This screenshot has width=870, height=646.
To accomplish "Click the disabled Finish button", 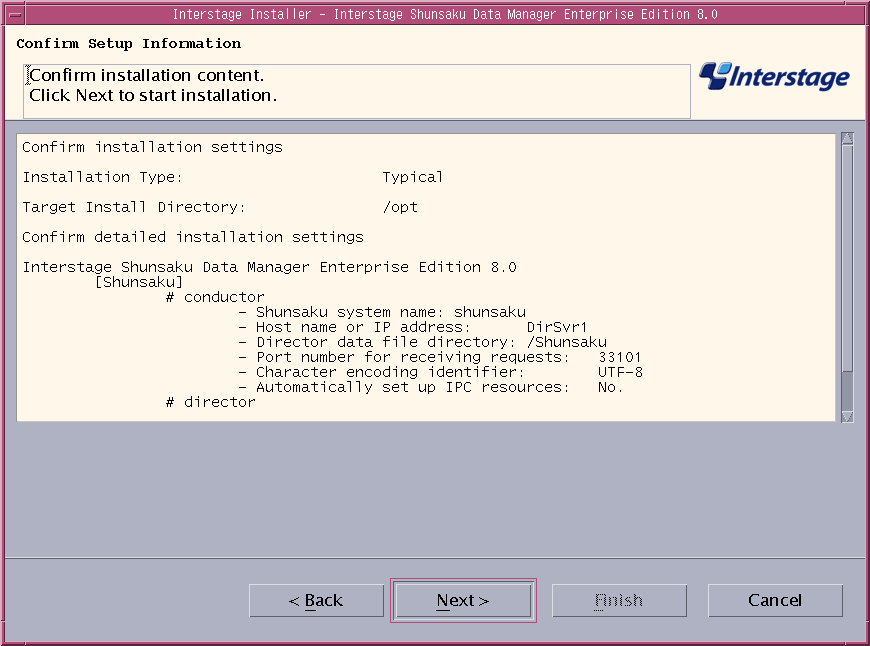I will click(619, 600).
